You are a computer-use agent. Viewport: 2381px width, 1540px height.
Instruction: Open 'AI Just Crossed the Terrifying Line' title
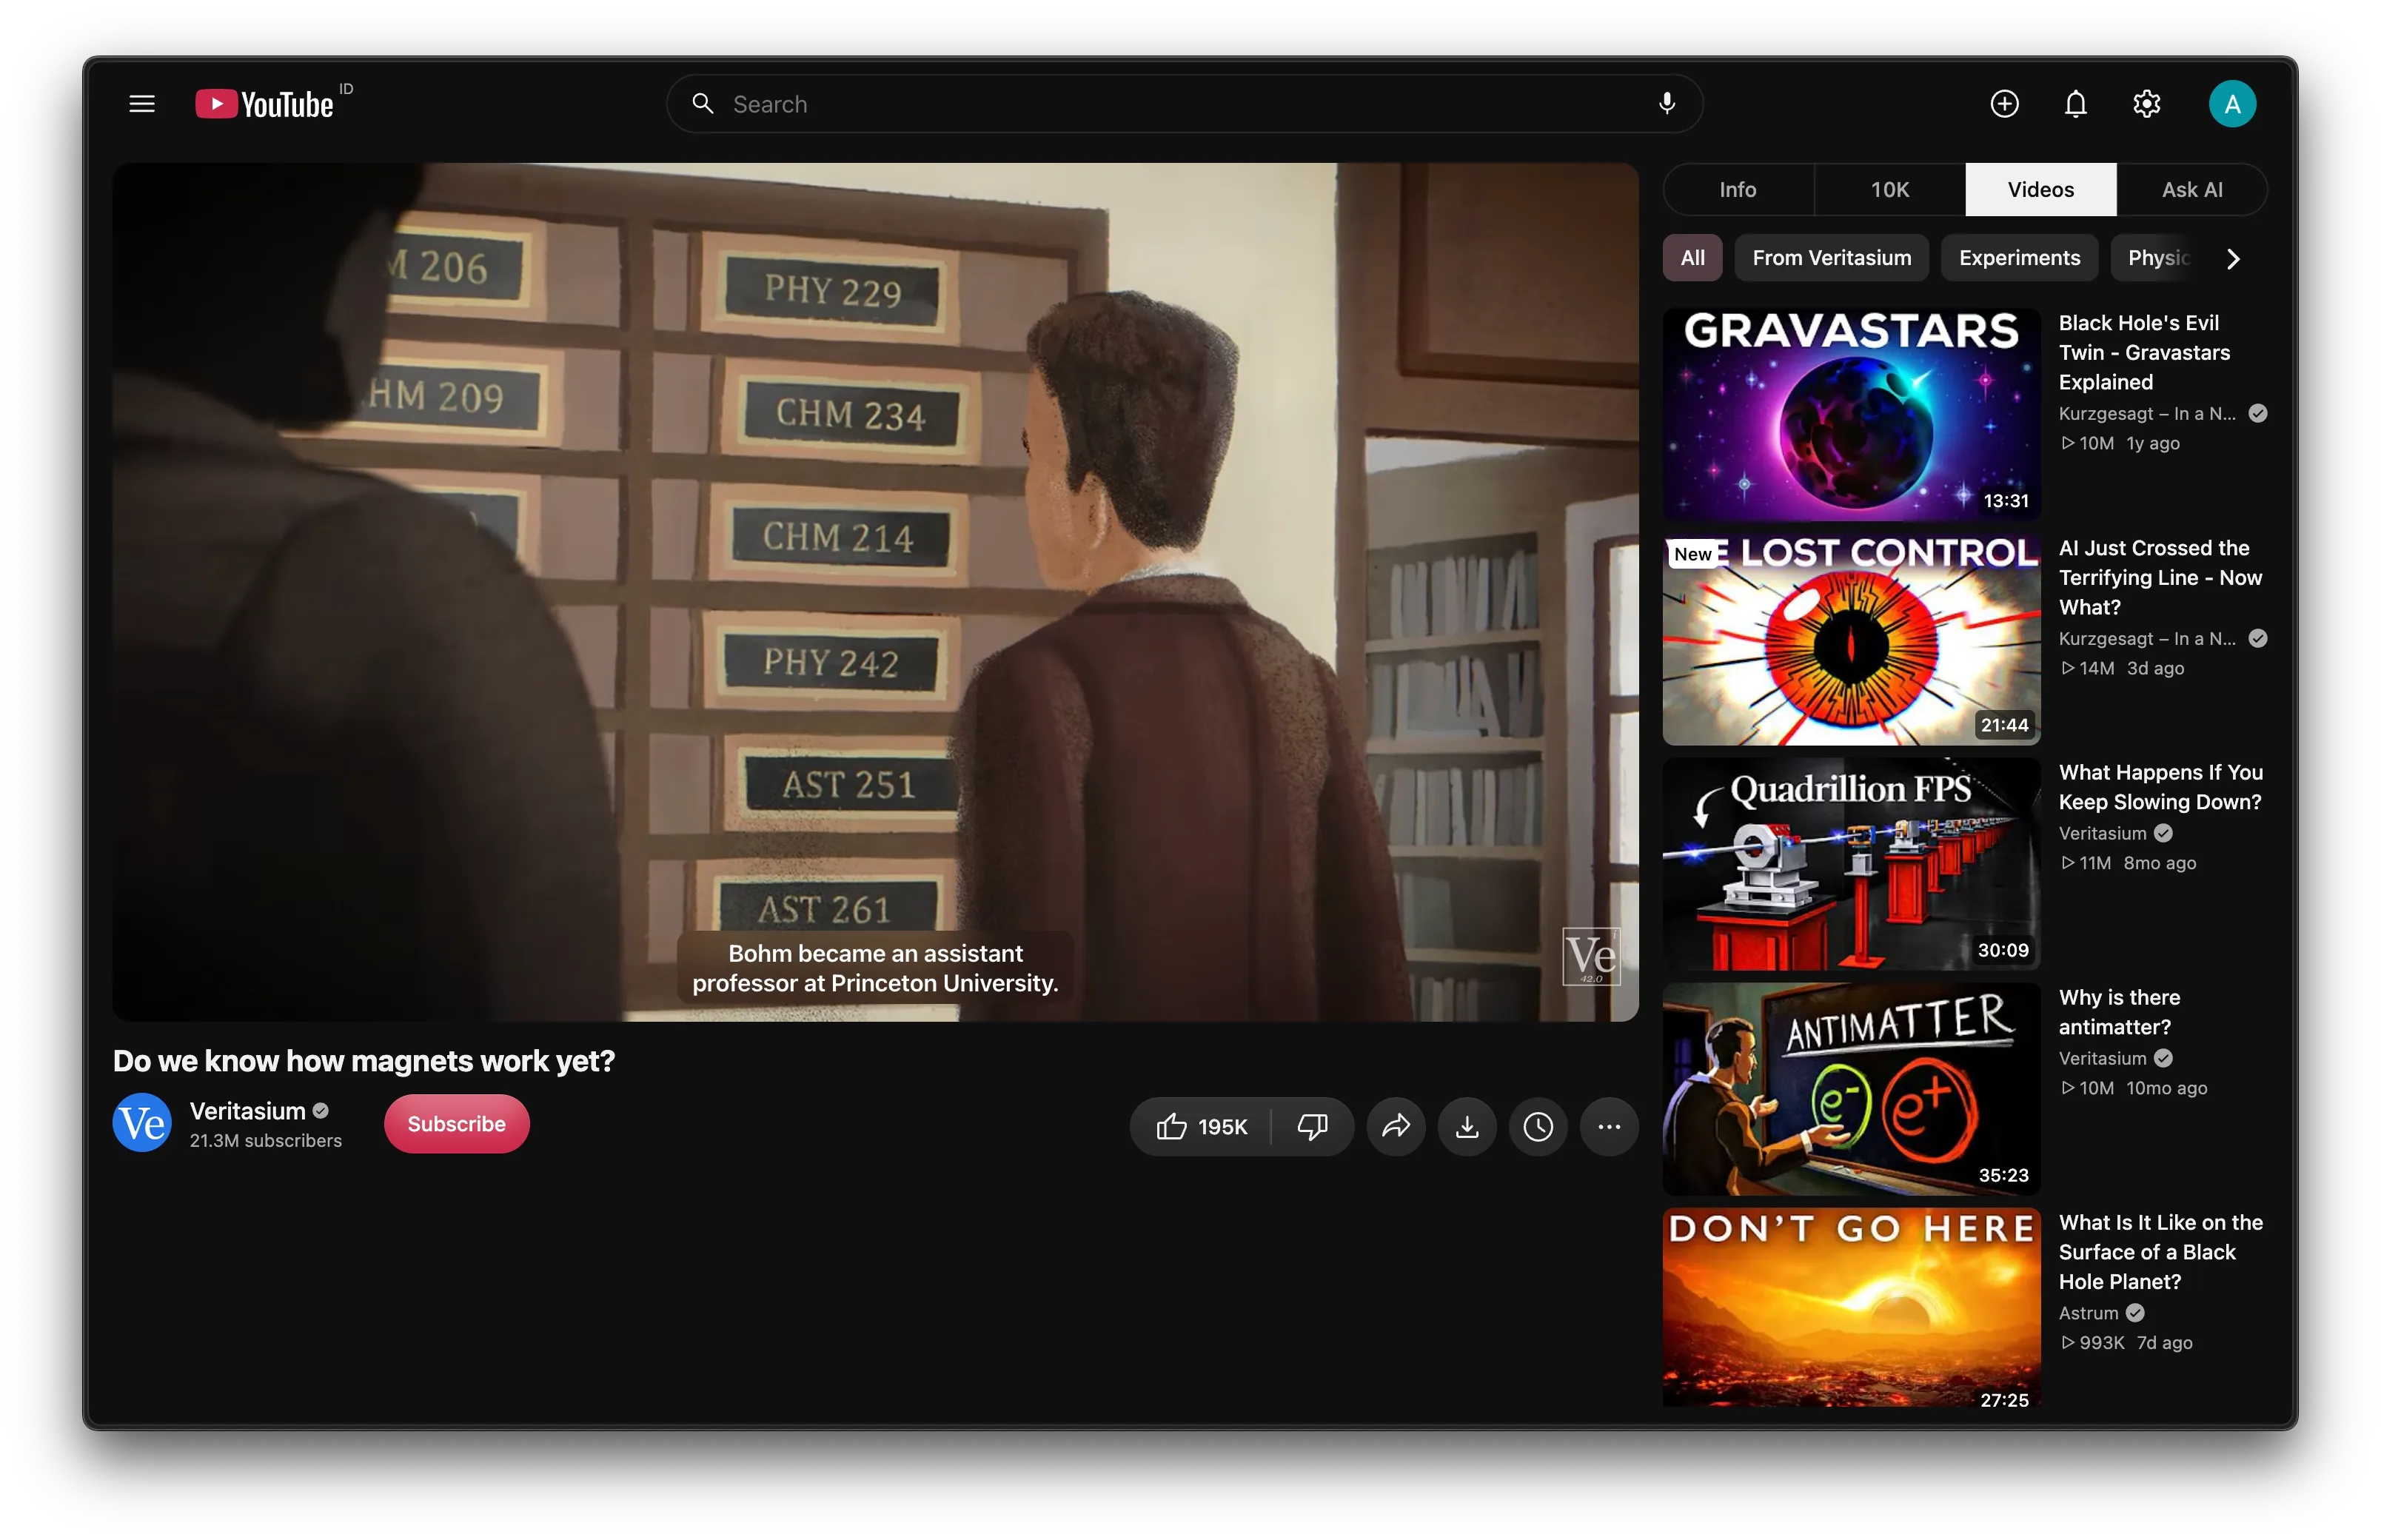tap(2160, 578)
